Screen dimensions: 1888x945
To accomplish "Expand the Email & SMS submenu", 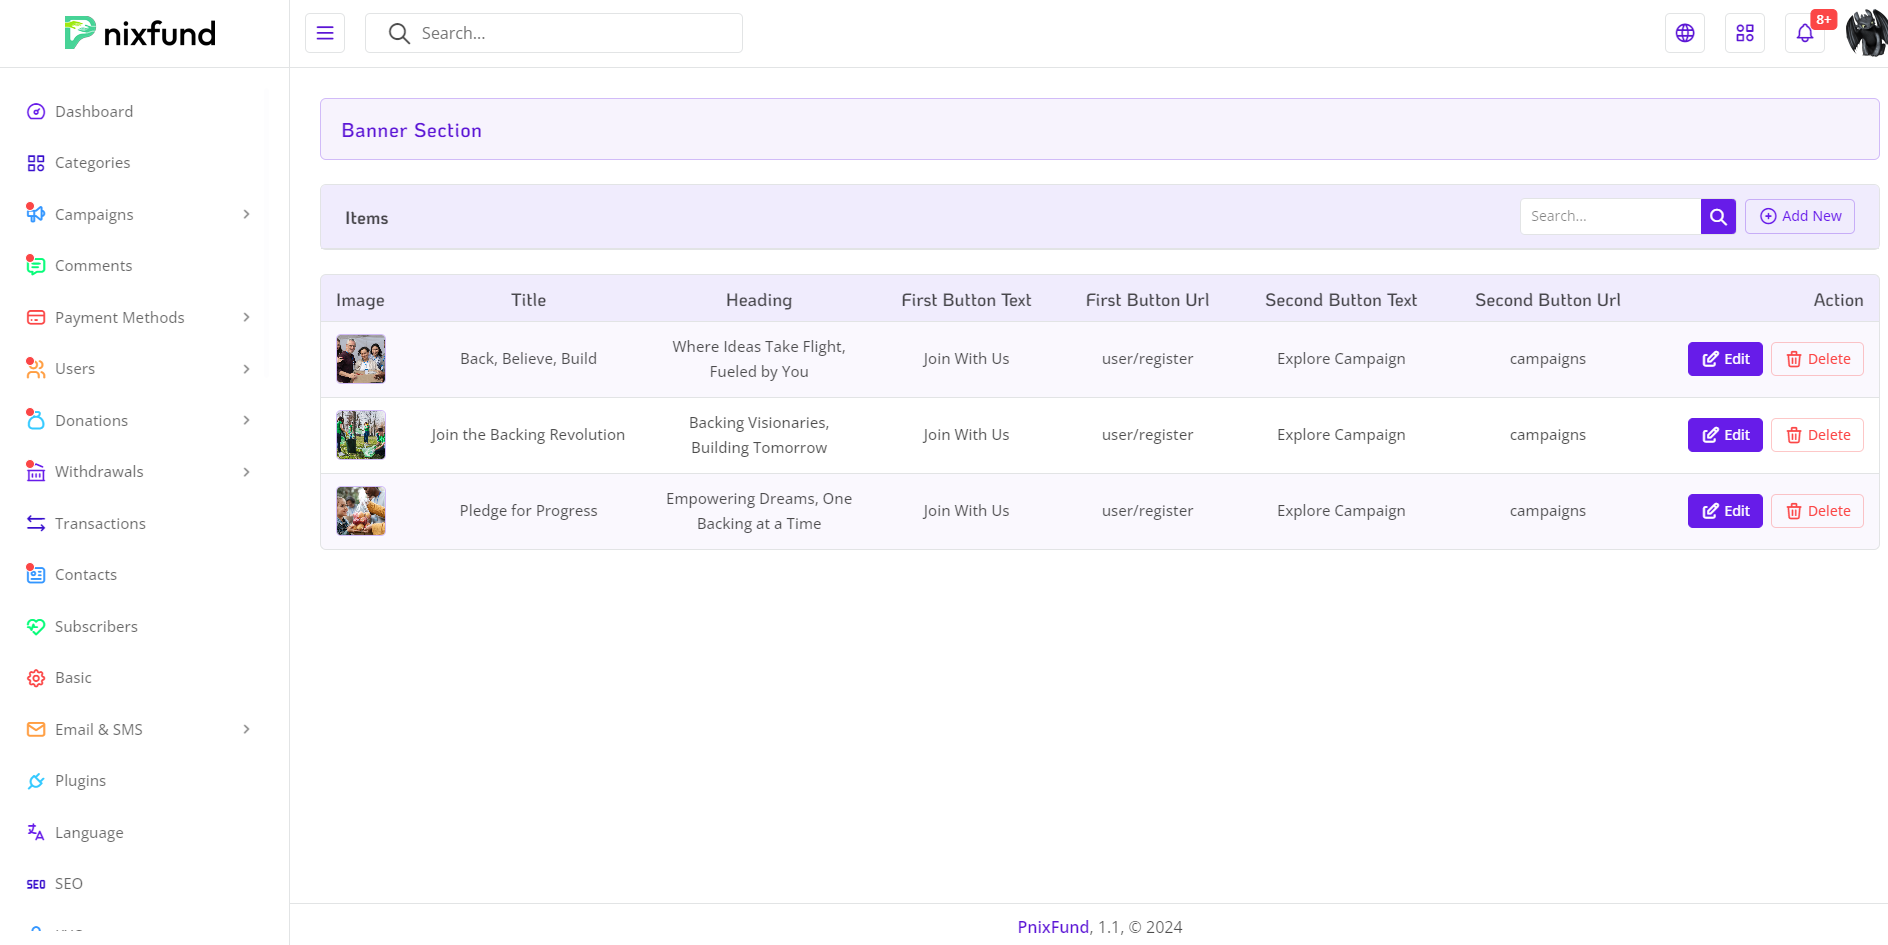I will [246, 729].
